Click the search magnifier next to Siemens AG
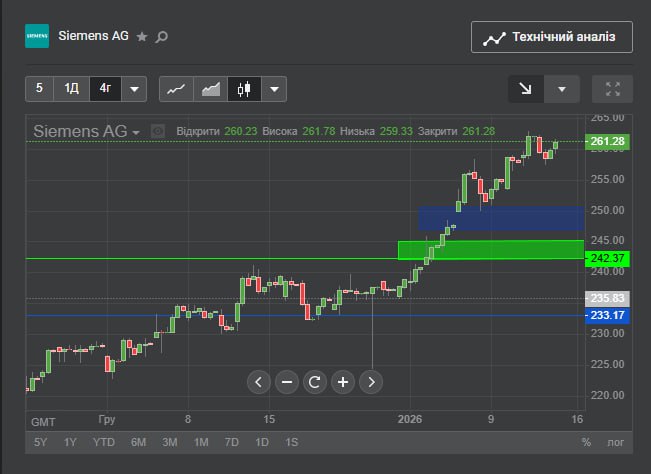Image resolution: width=651 pixels, height=474 pixels. coord(163,37)
